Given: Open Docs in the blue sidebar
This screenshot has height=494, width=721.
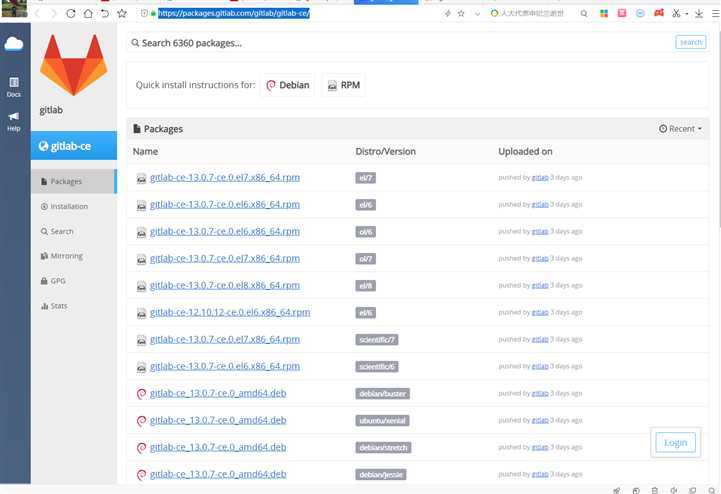Looking at the screenshot, I should coord(14,87).
